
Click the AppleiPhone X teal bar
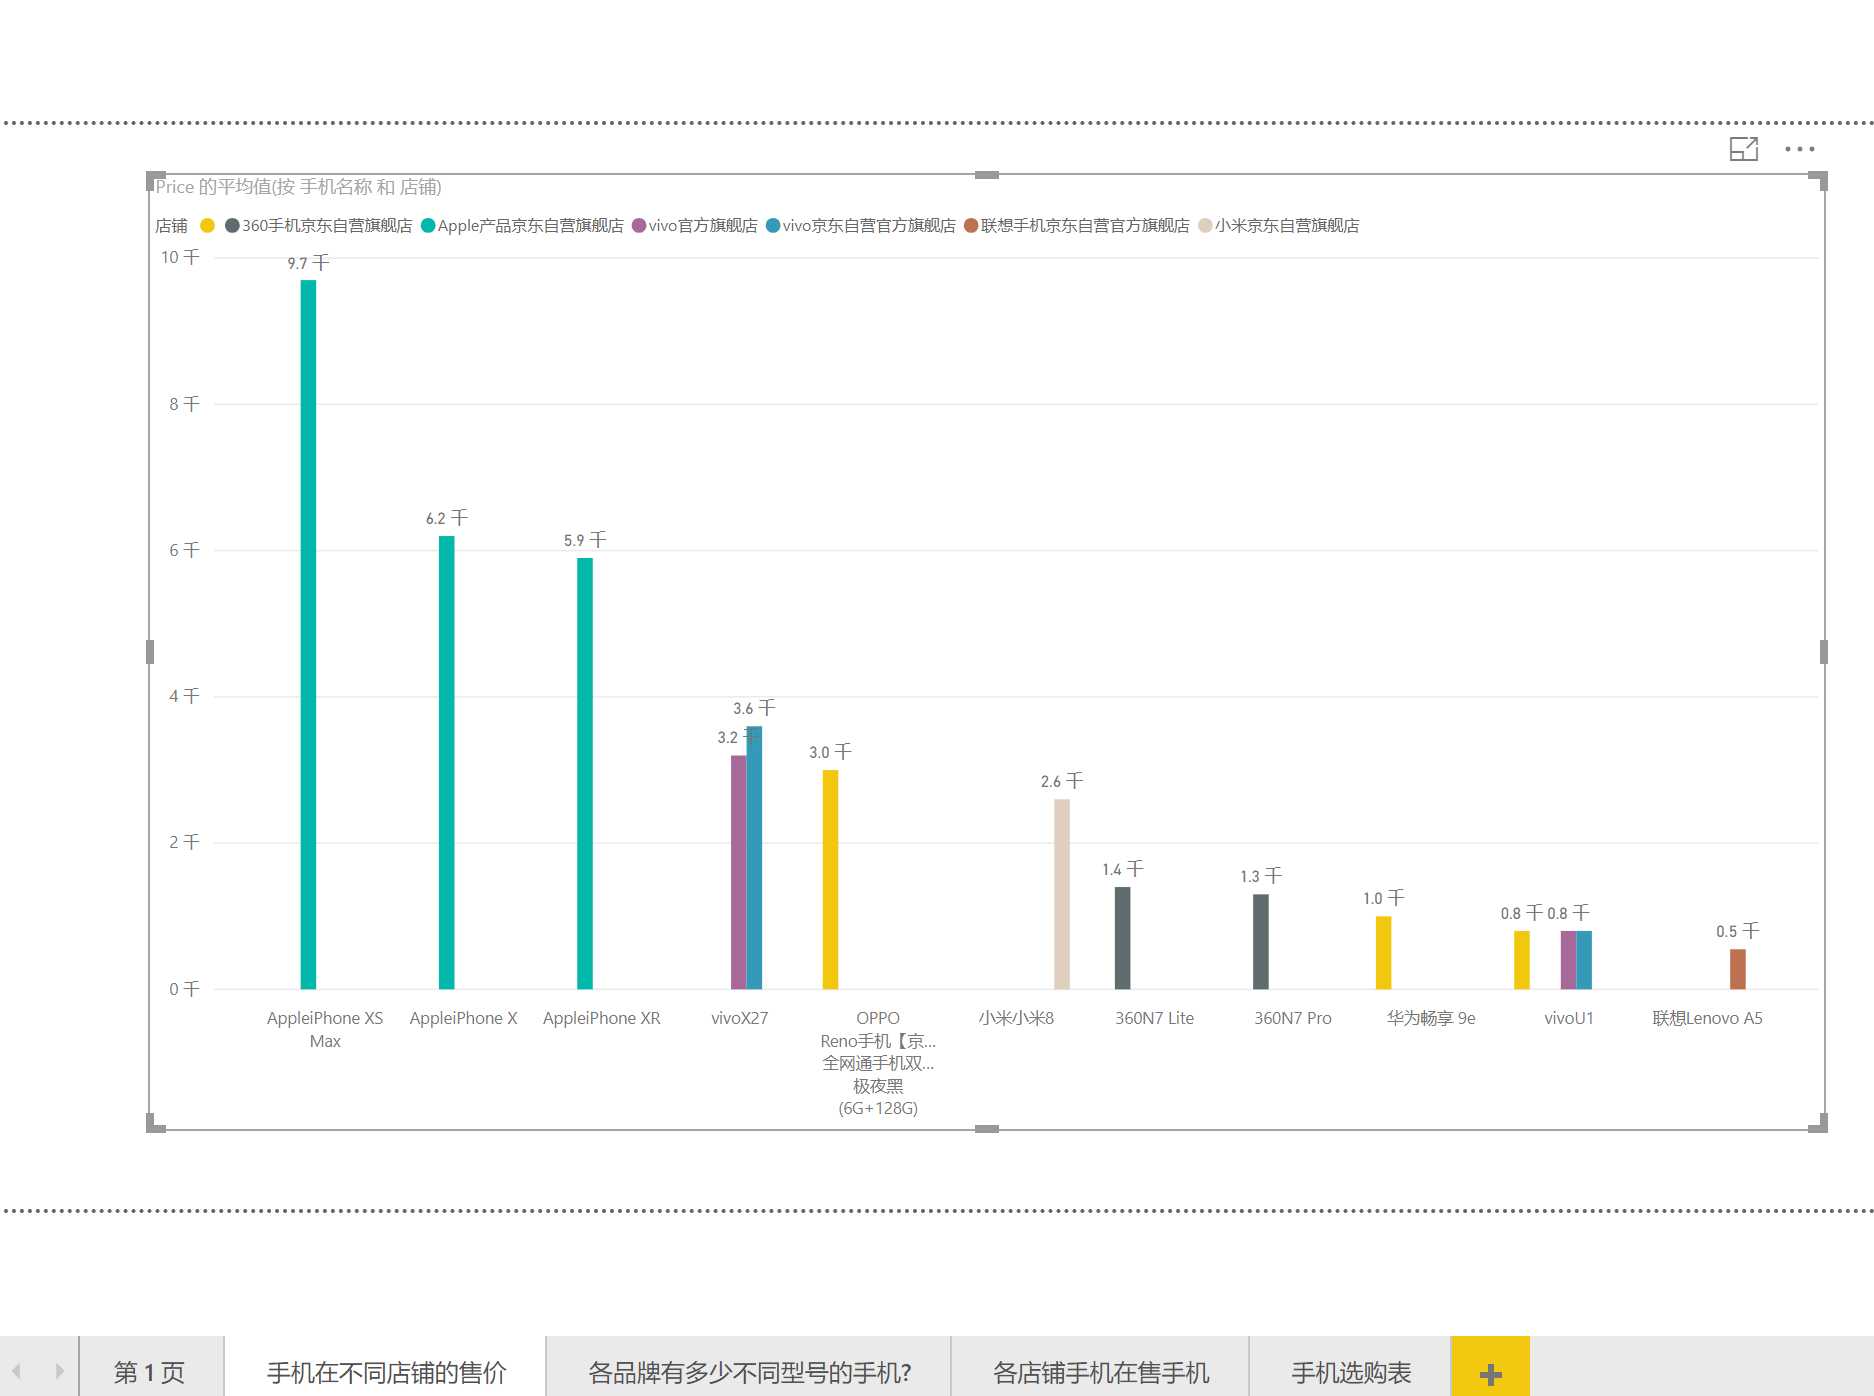coord(446,762)
